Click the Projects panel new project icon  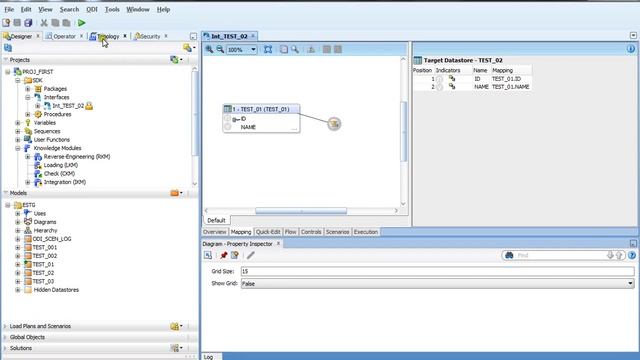click(x=175, y=60)
